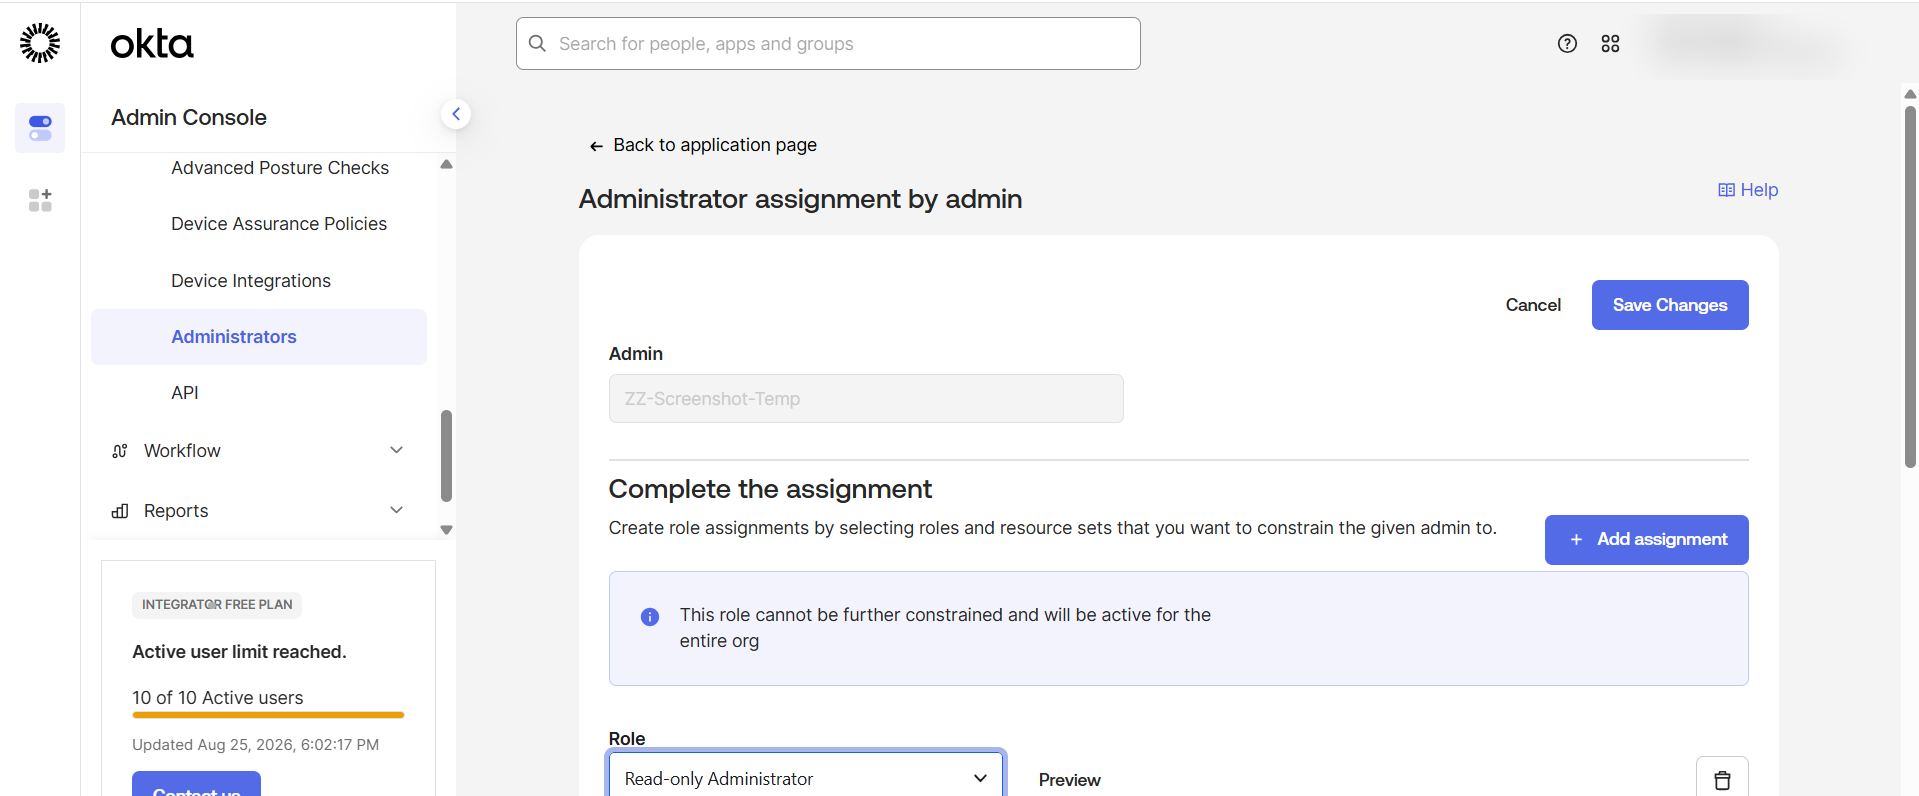The height and width of the screenshot is (796, 1919).
Task: Open the help question mark icon
Action: click(1567, 43)
